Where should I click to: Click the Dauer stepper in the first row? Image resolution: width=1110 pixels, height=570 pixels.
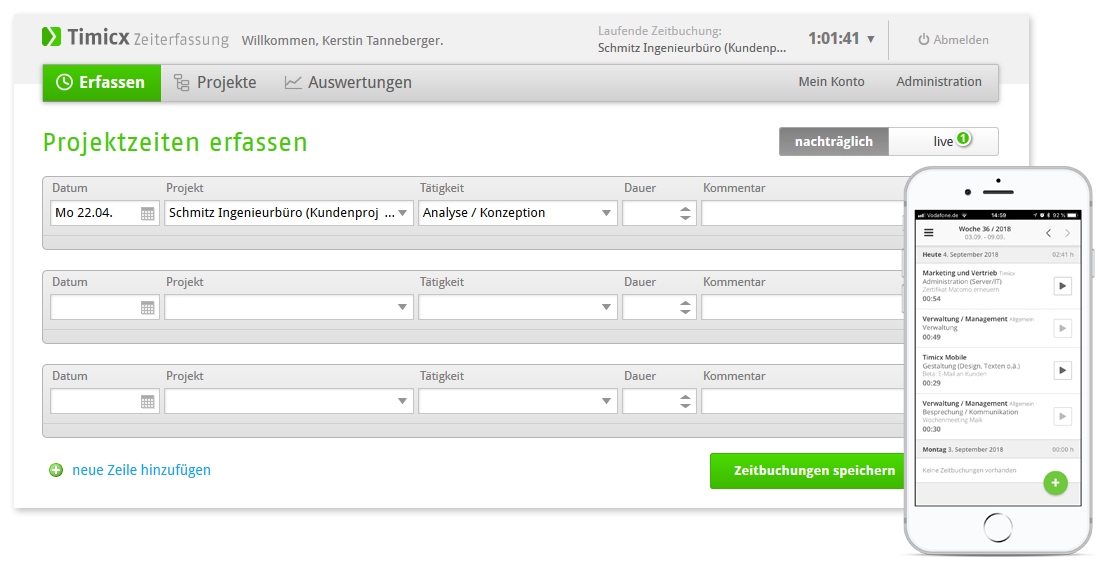click(685, 213)
